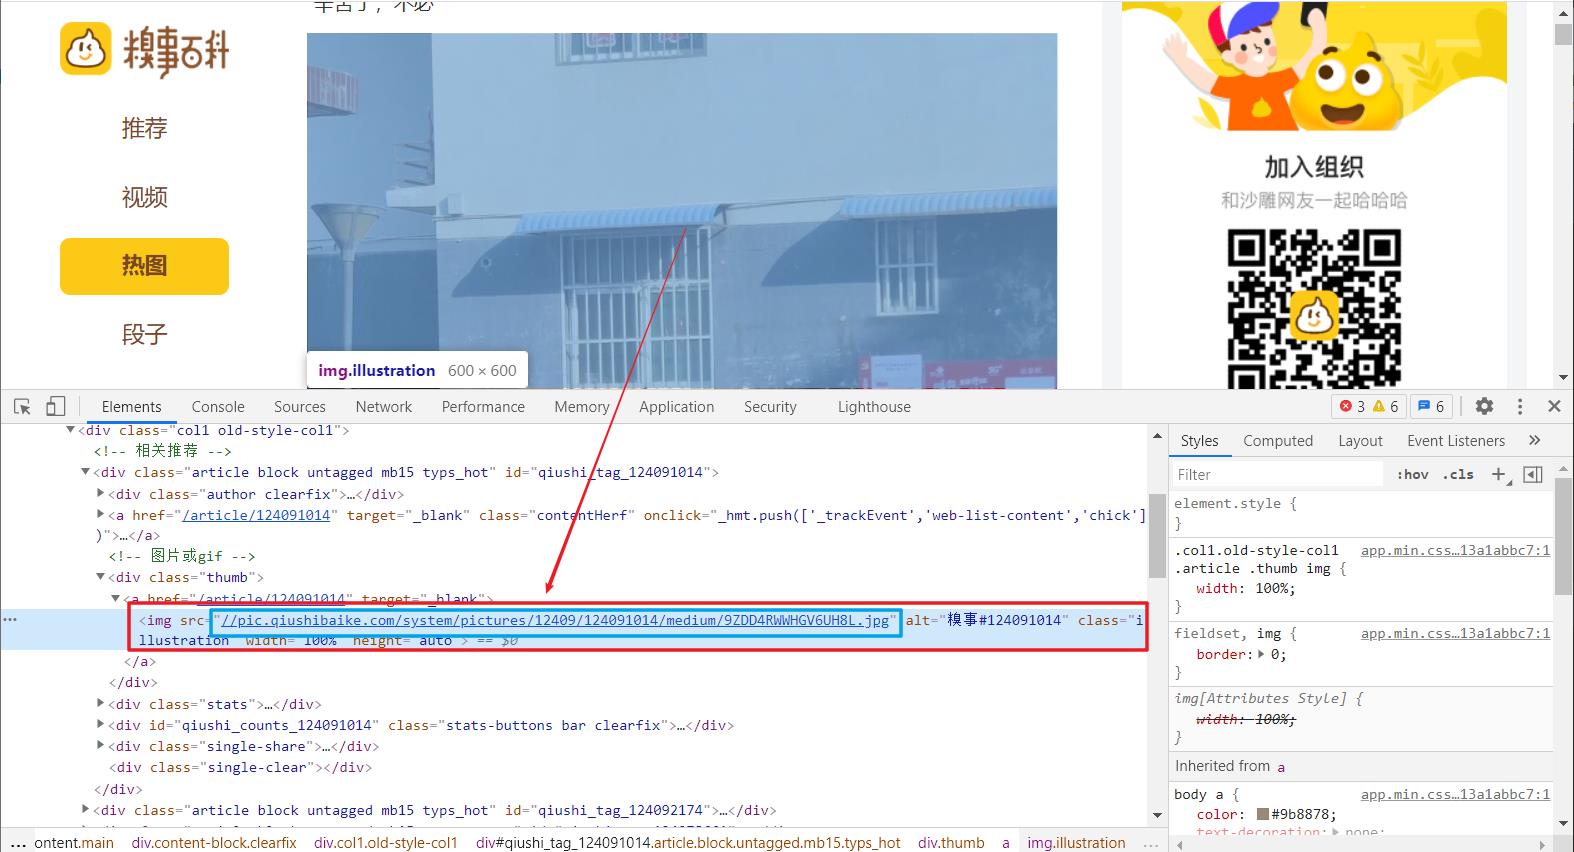Select the div single-clear node
Viewport: 1574px width, 852px height.
point(240,767)
